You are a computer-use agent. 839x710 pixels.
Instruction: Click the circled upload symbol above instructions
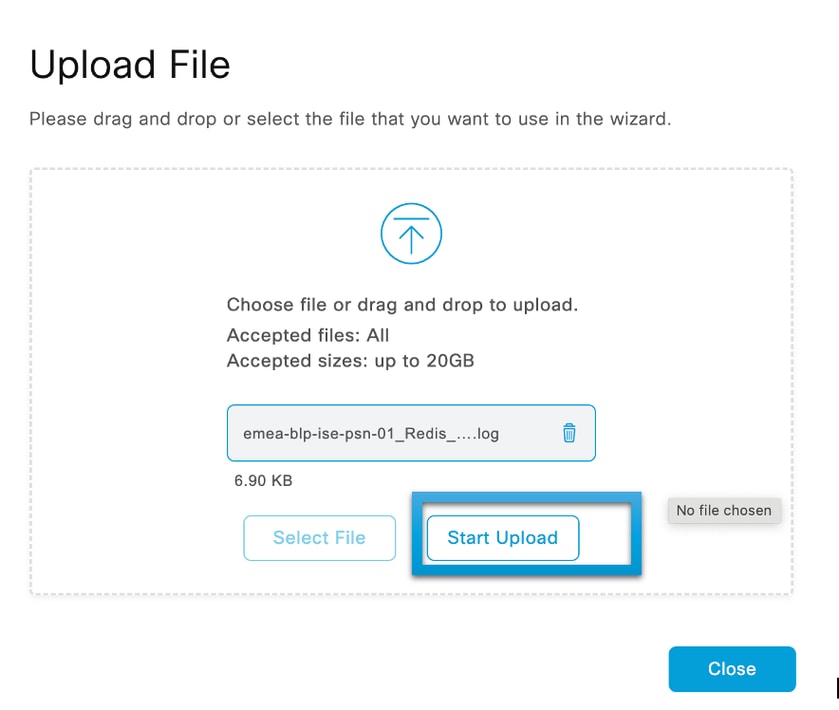click(411, 233)
